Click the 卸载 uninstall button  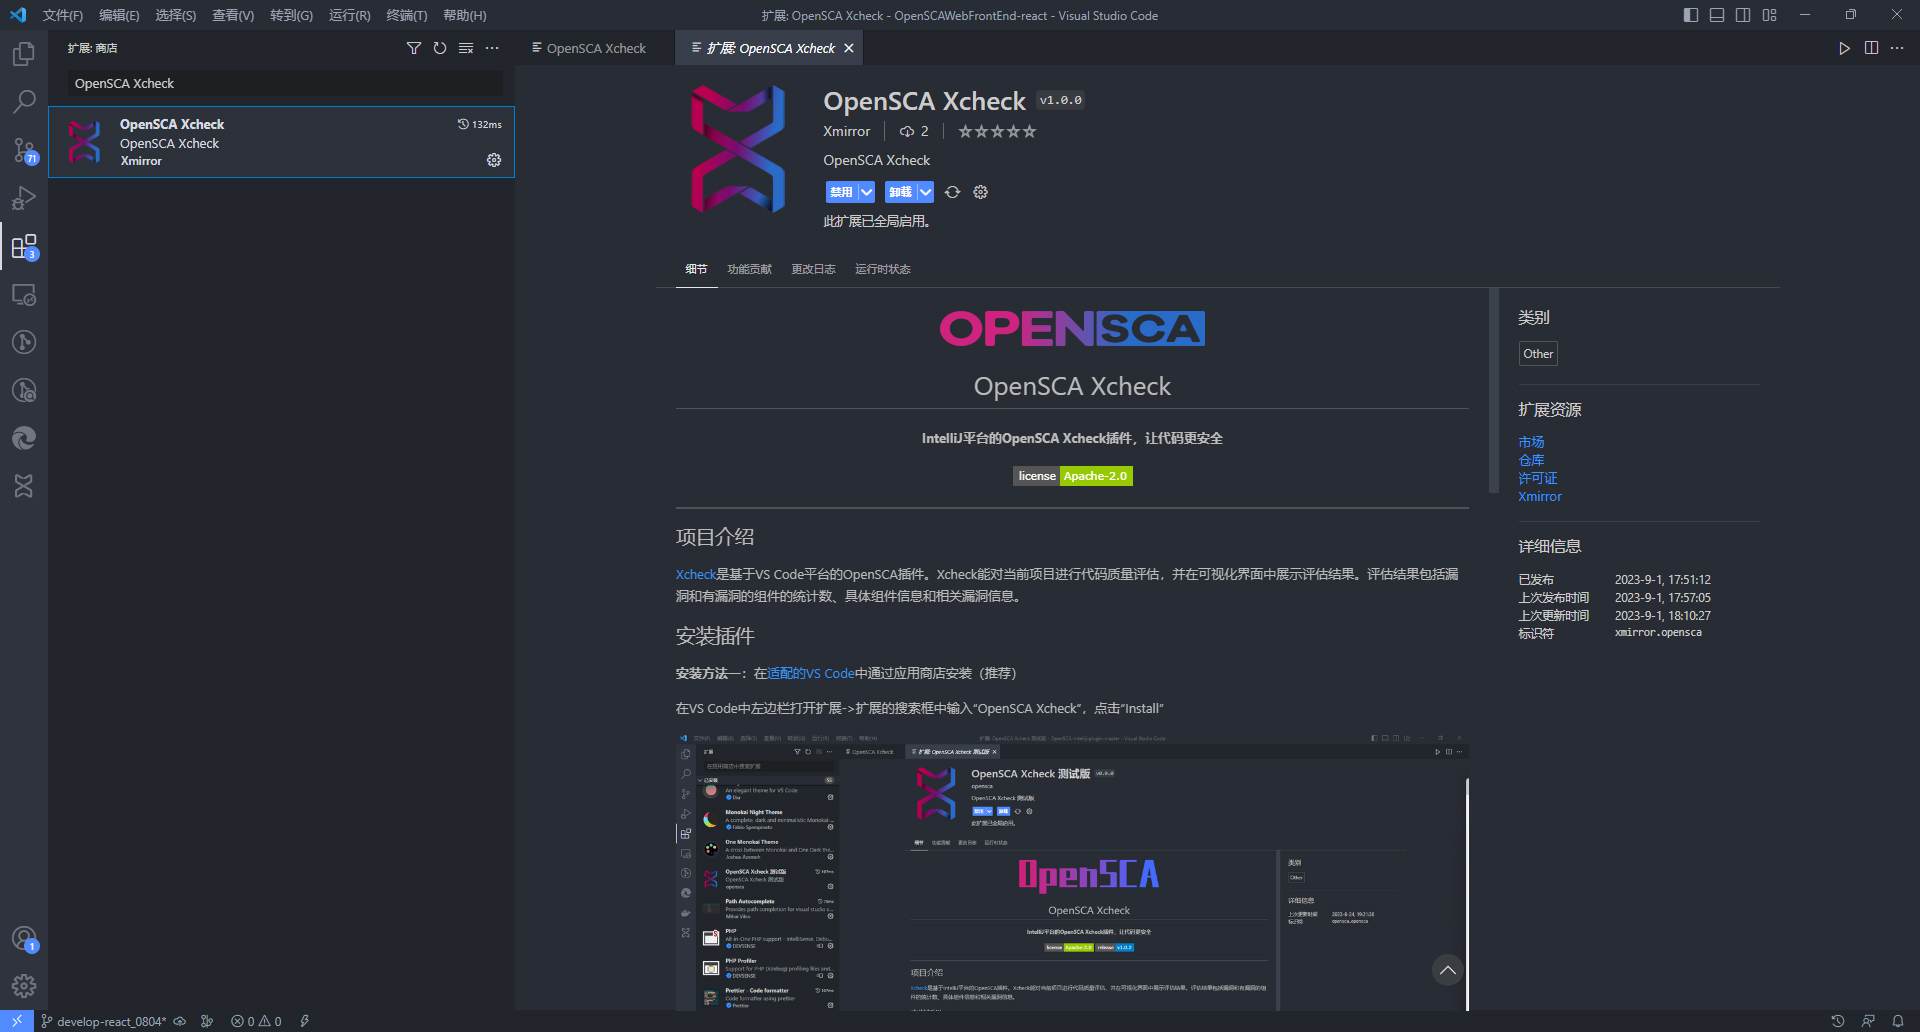900,192
